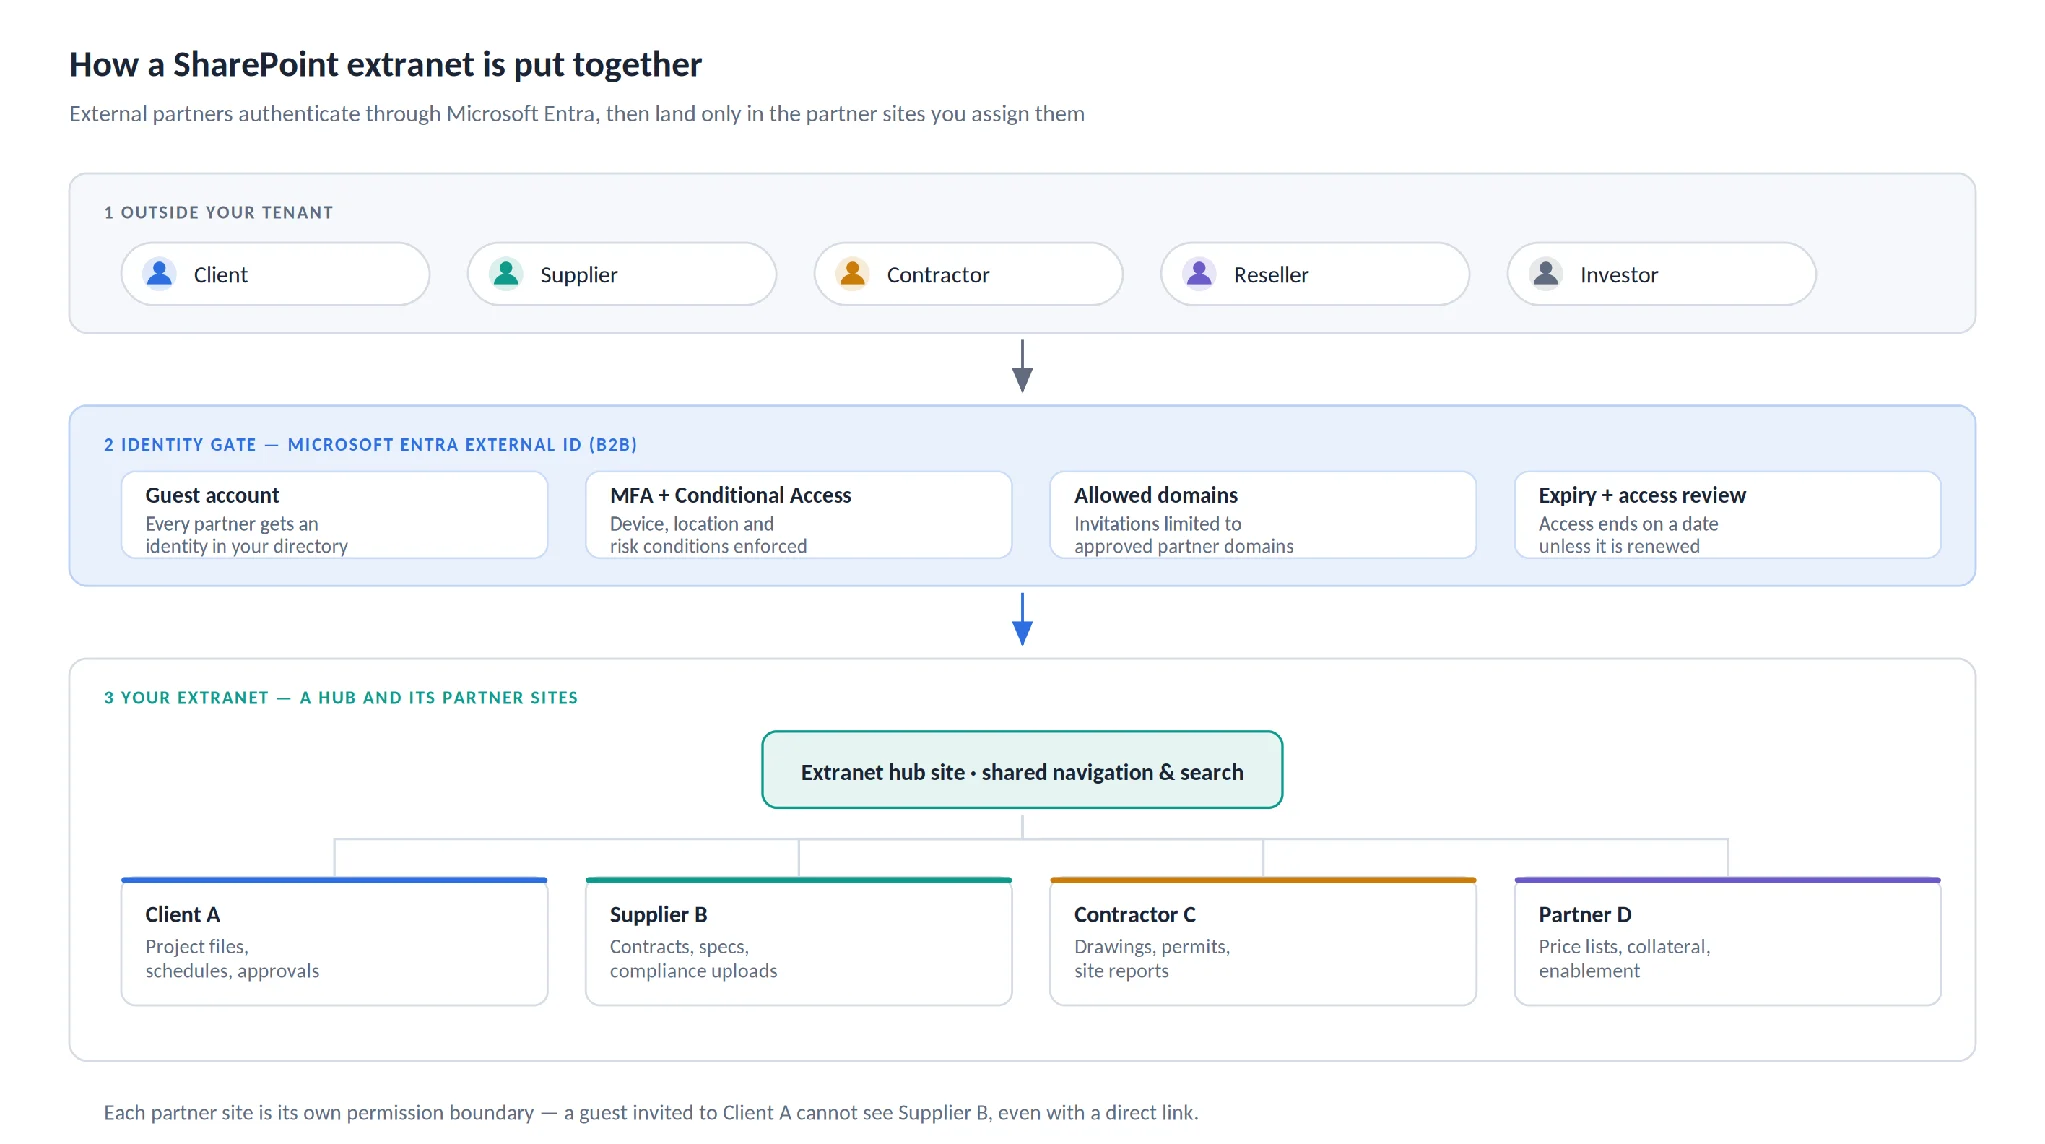Click the purple Reseller person icon
The image size is (2045, 1144).
tap(1199, 273)
